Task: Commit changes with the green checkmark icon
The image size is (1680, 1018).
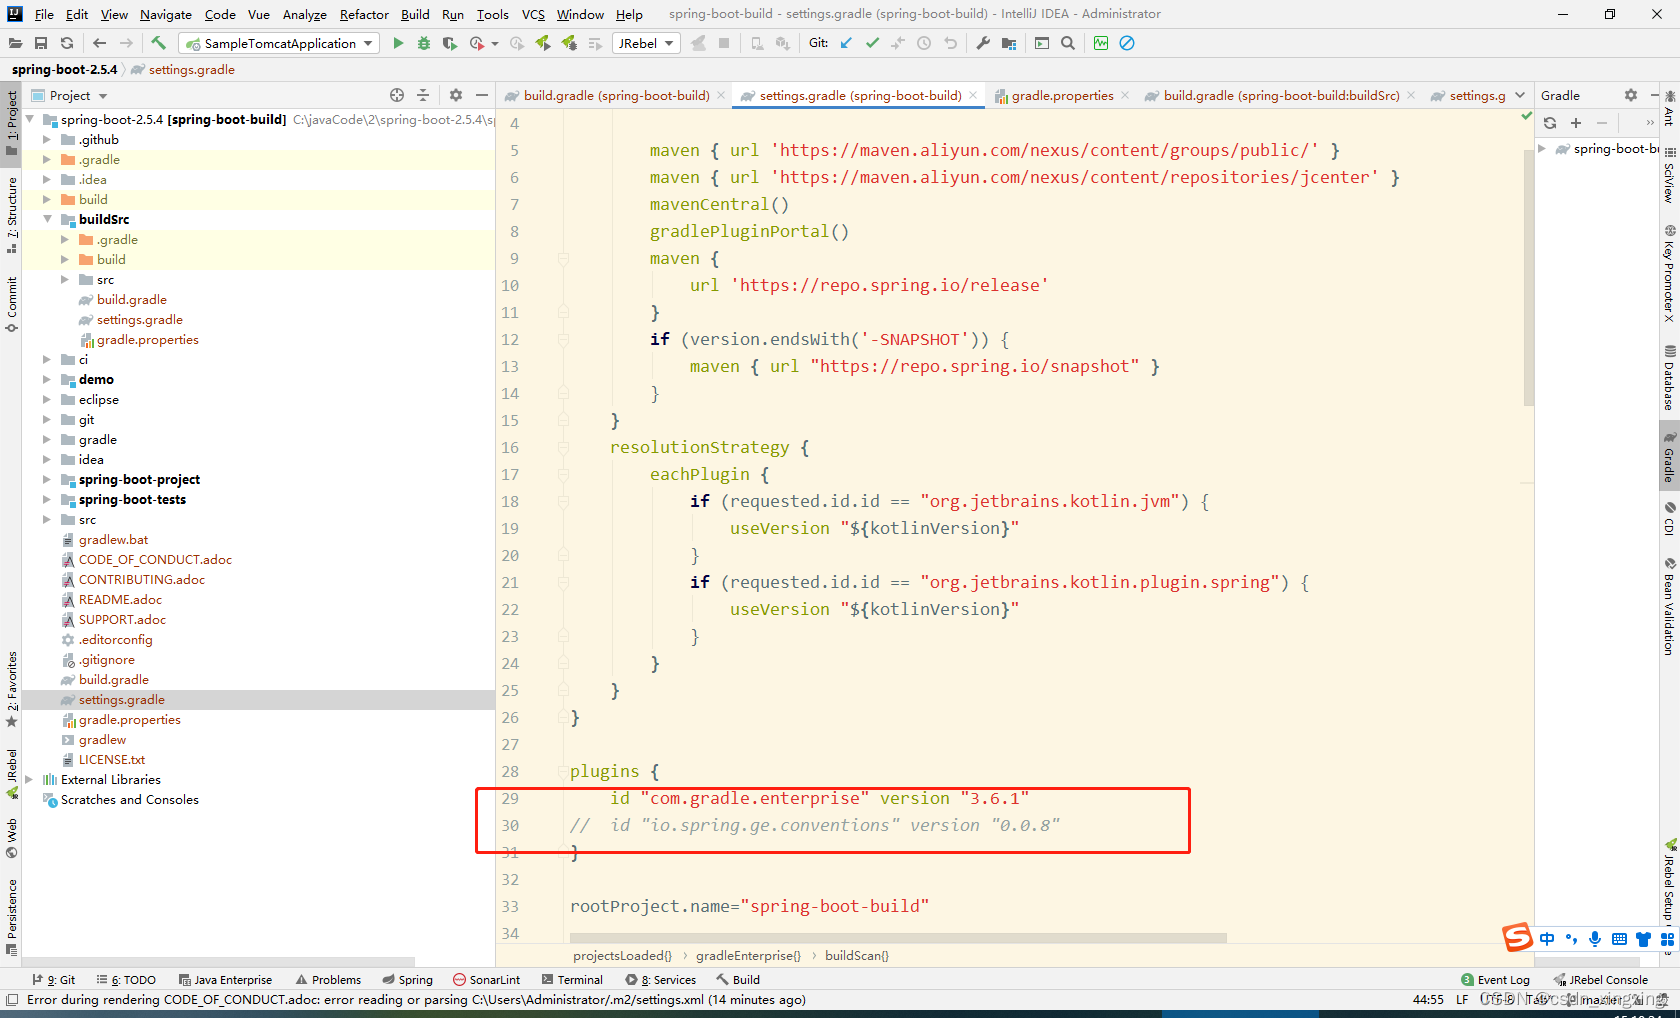Action: pos(872,43)
